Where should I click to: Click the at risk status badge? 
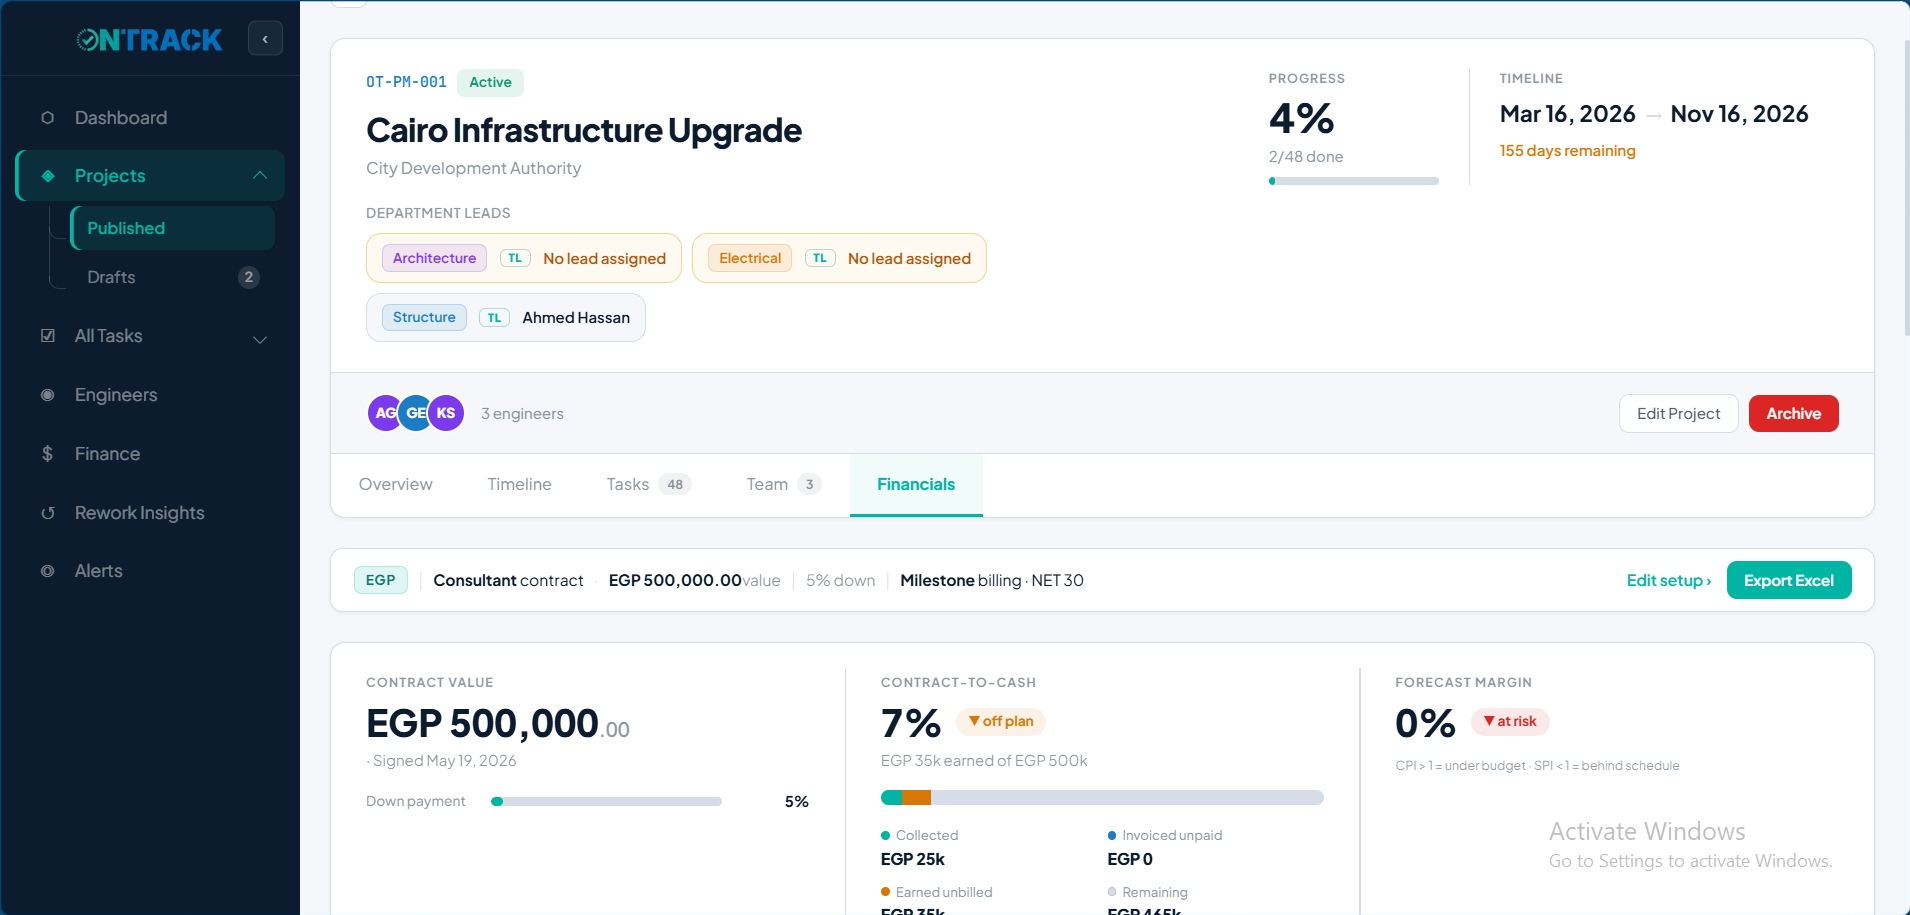[x=1510, y=721]
